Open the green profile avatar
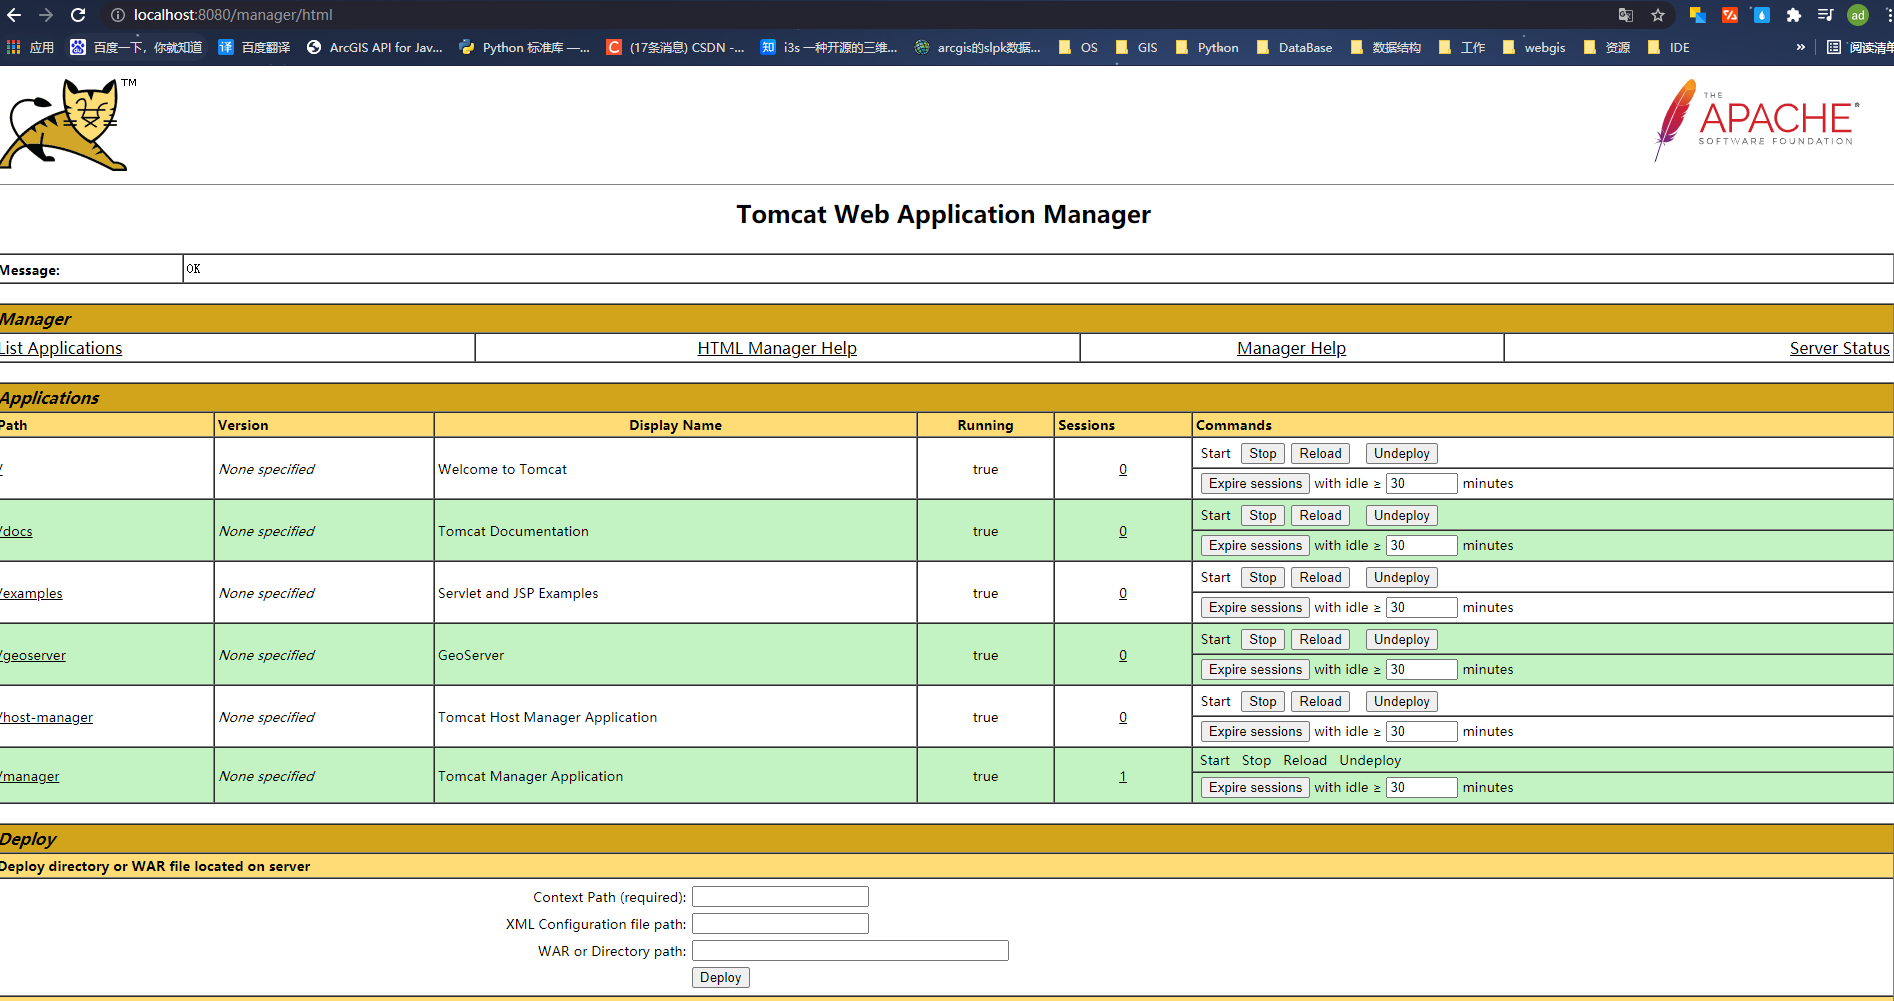Screen dimensions: 1894x1001 (x=1858, y=15)
